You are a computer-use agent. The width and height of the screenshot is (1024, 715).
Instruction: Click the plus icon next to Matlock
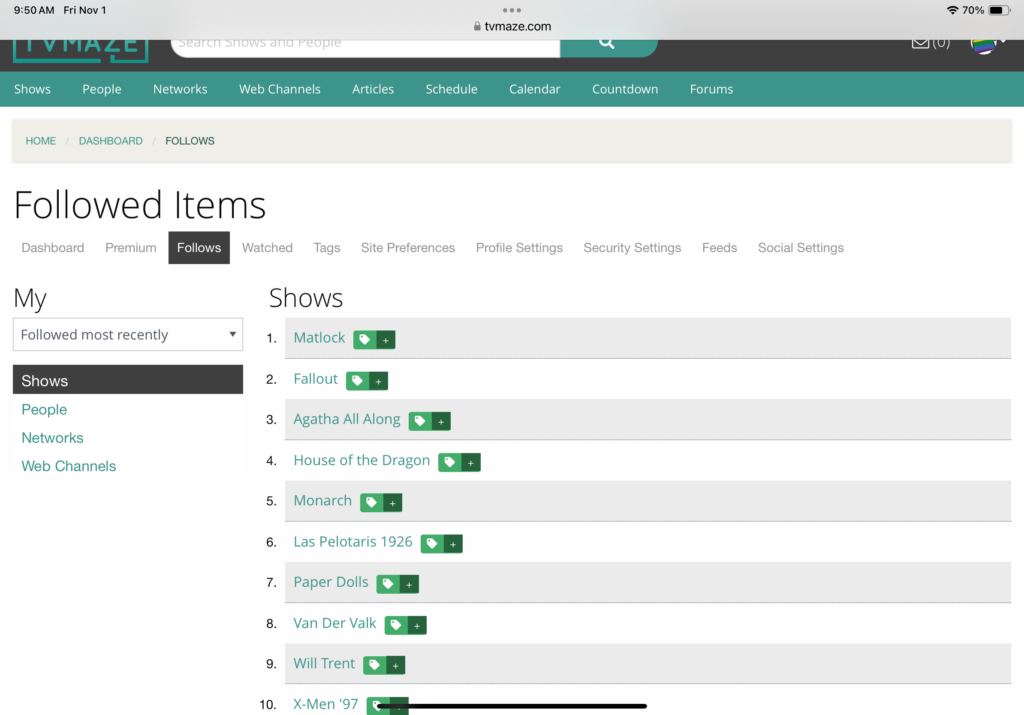coord(386,340)
